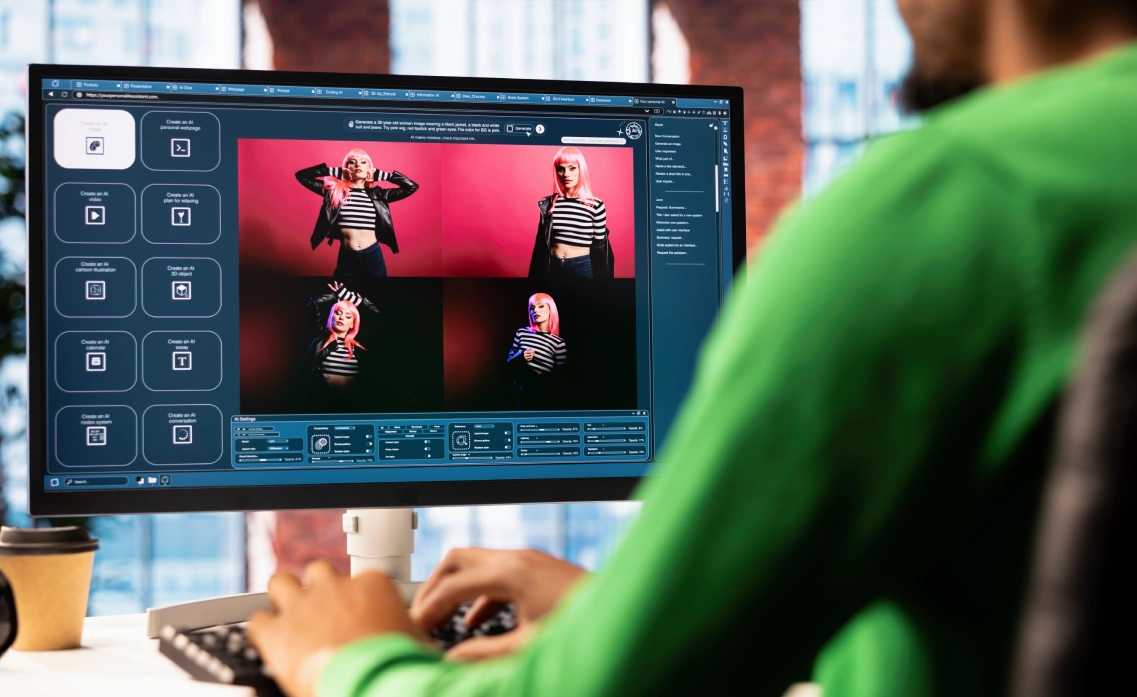Toggle the Random style switch under Composition

click(368, 451)
